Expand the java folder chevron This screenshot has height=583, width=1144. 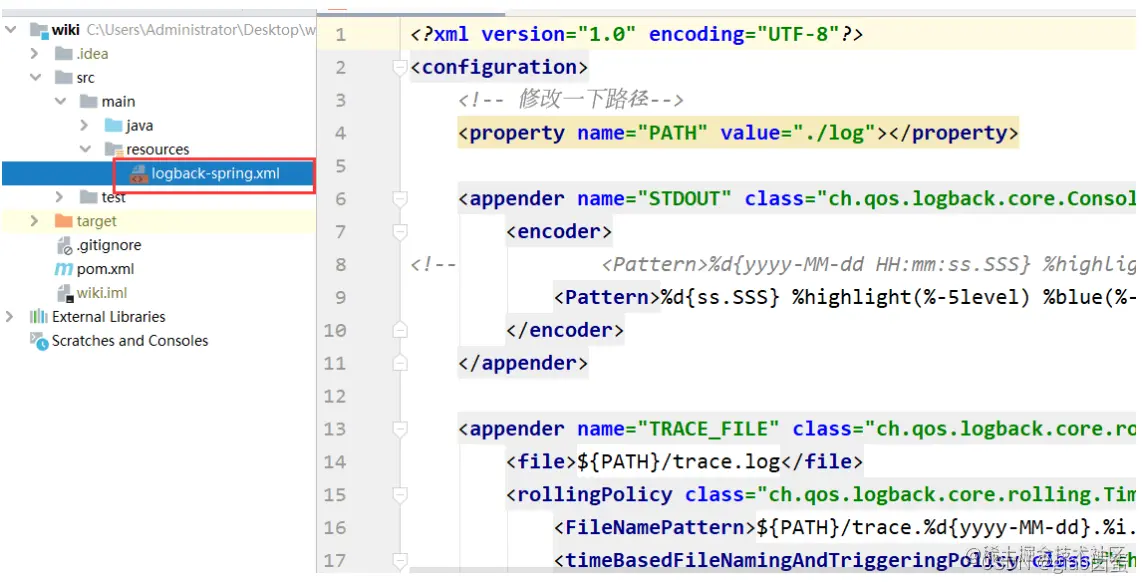[84, 126]
